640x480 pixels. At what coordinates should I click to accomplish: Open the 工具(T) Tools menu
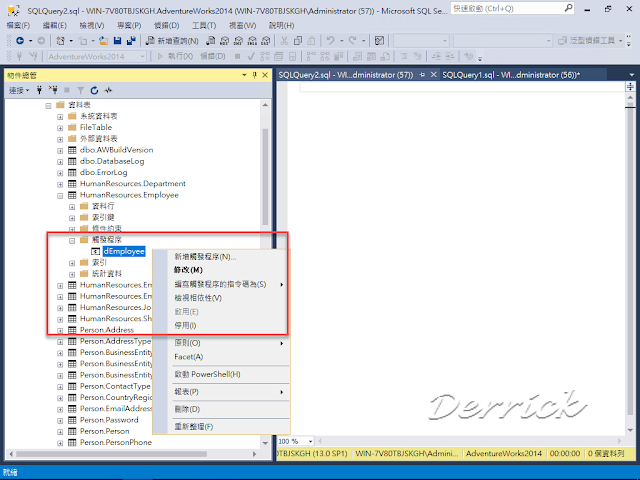(204, 25)
